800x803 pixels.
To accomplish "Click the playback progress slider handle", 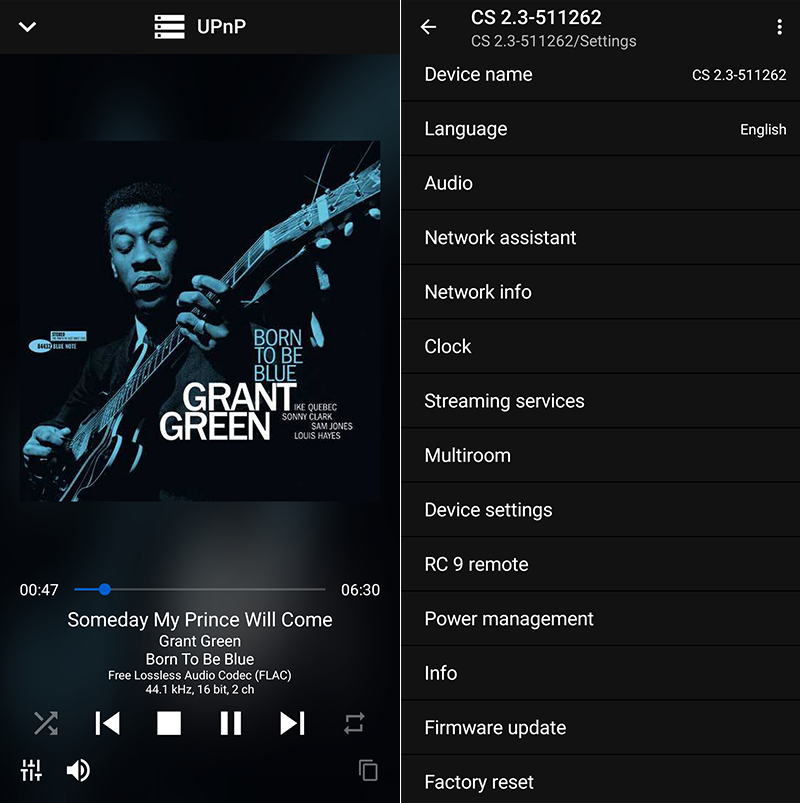I will [x=104, y=589].
